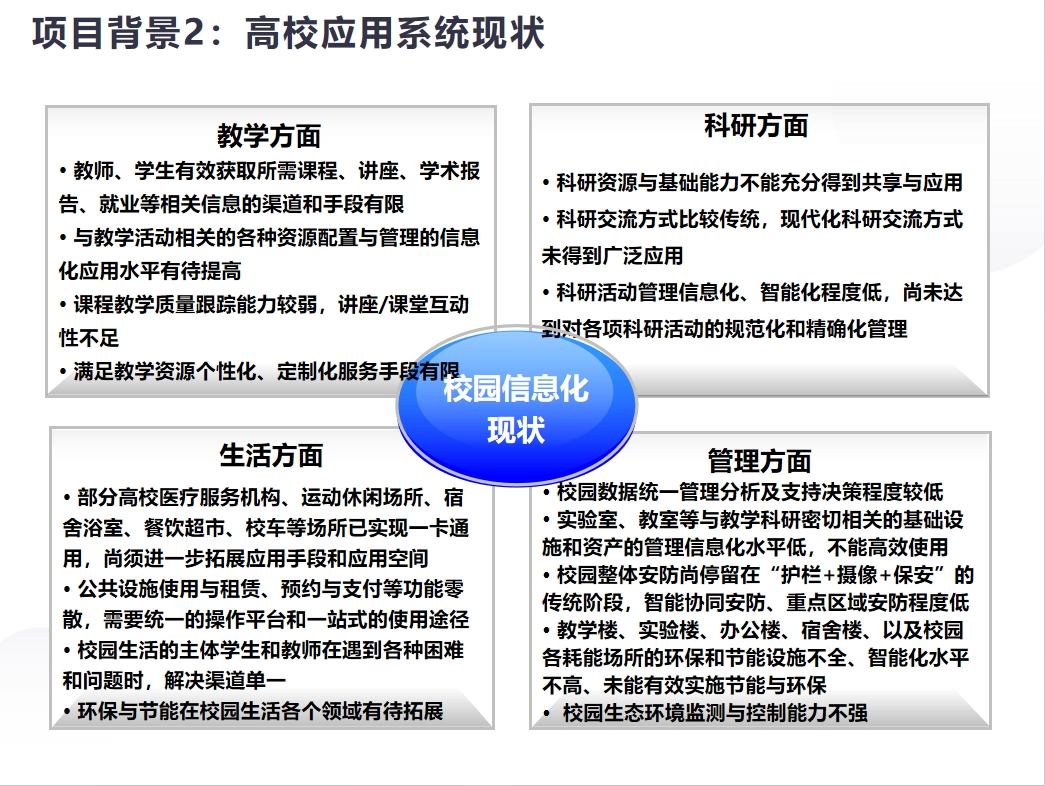Click bullet 教师、学生有效获取所需课程
Viewport: 1045px width, 786px height.
pos(269,187)
